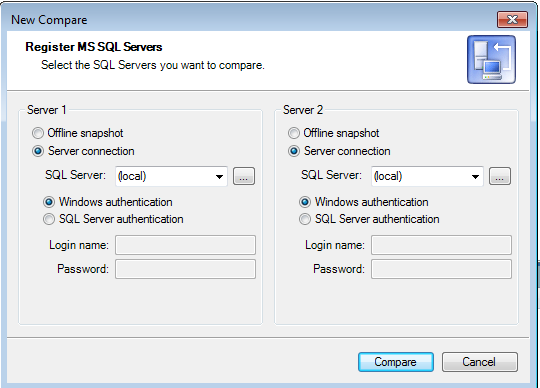Click Server 2 Login name field
Screen dimensions: 540x388
pyautogui.click(x=441, y=245)
